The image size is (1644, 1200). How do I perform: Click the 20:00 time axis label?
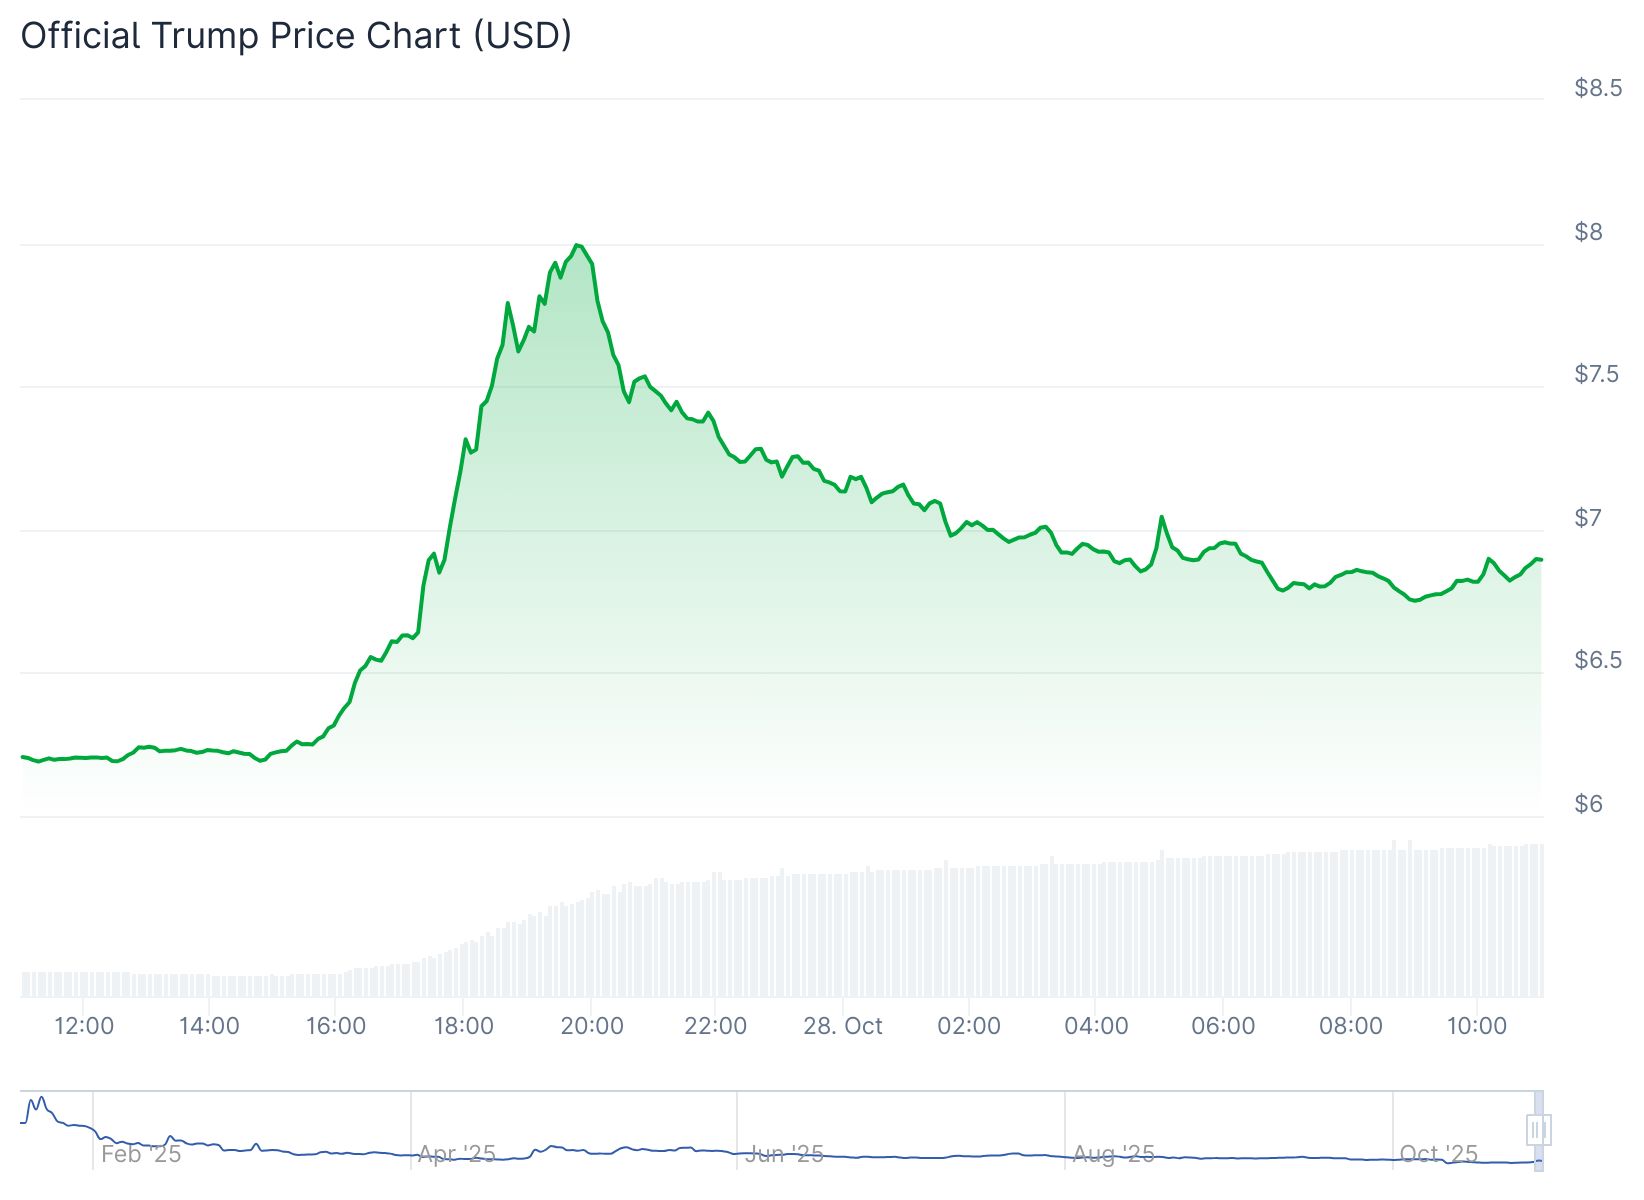tap(591, 1026)
